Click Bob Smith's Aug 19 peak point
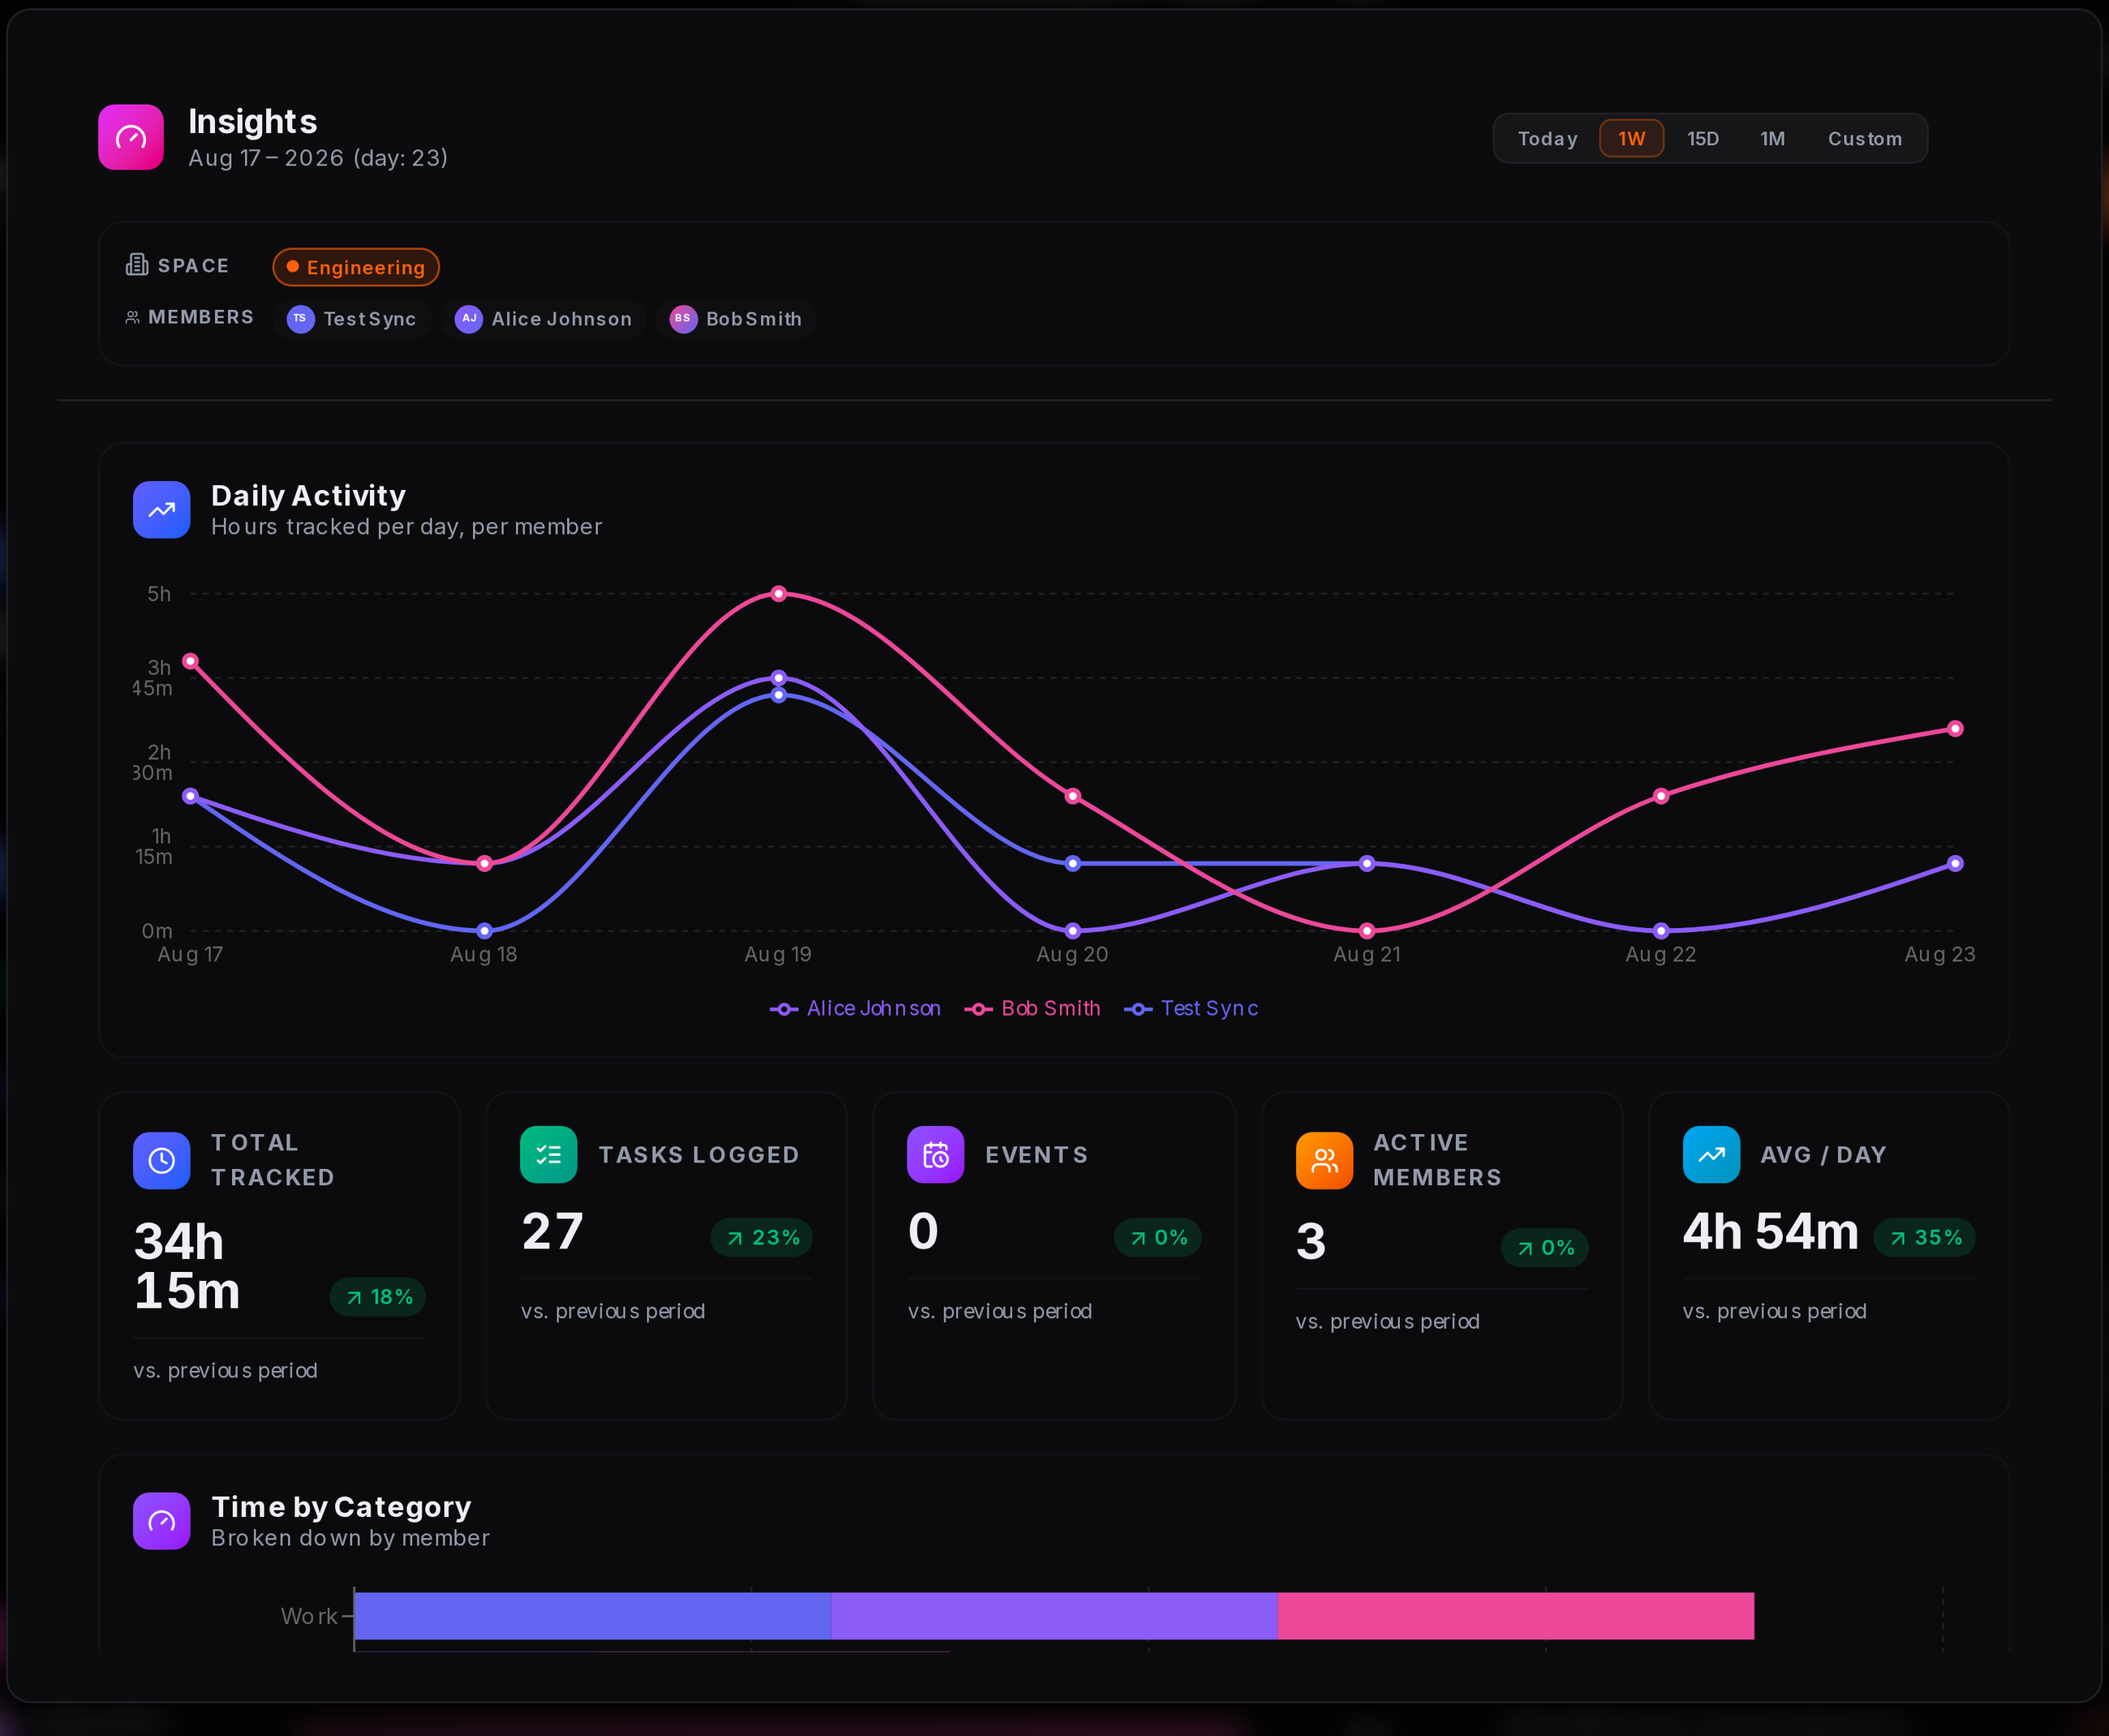 [x=779, y=594]
